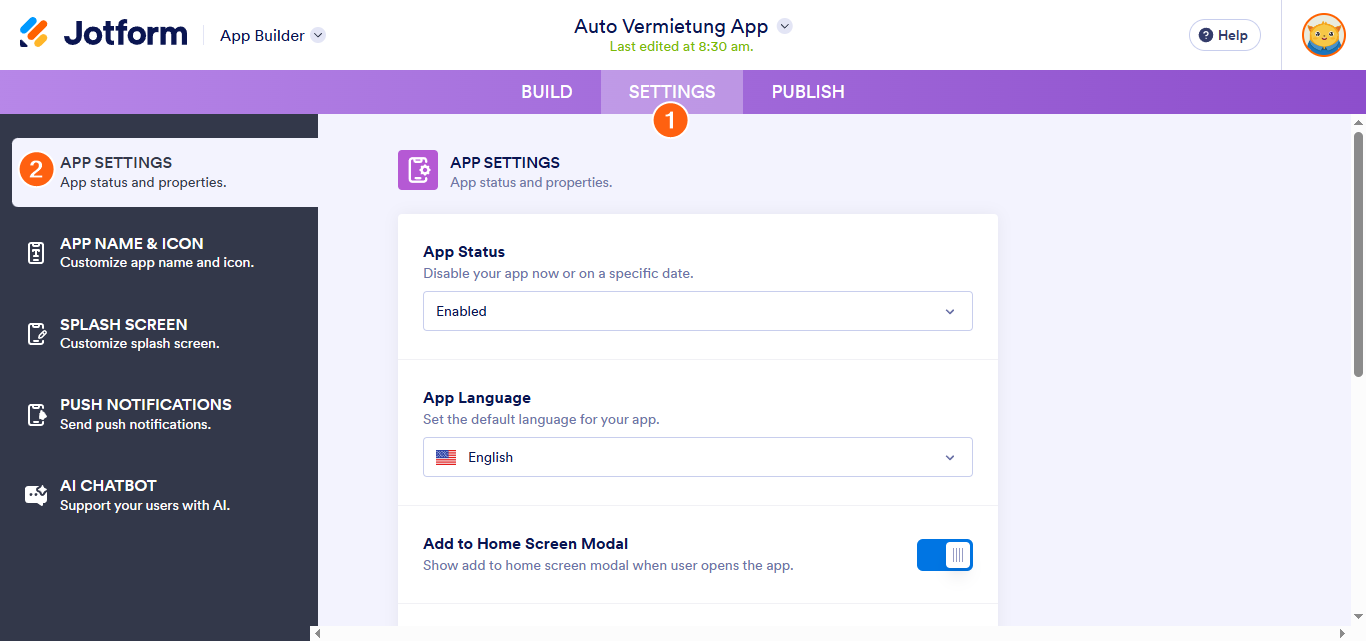Click the AI Chatbot sidebar icon
The image size is (1366, 641).
[x=36, y=495]
